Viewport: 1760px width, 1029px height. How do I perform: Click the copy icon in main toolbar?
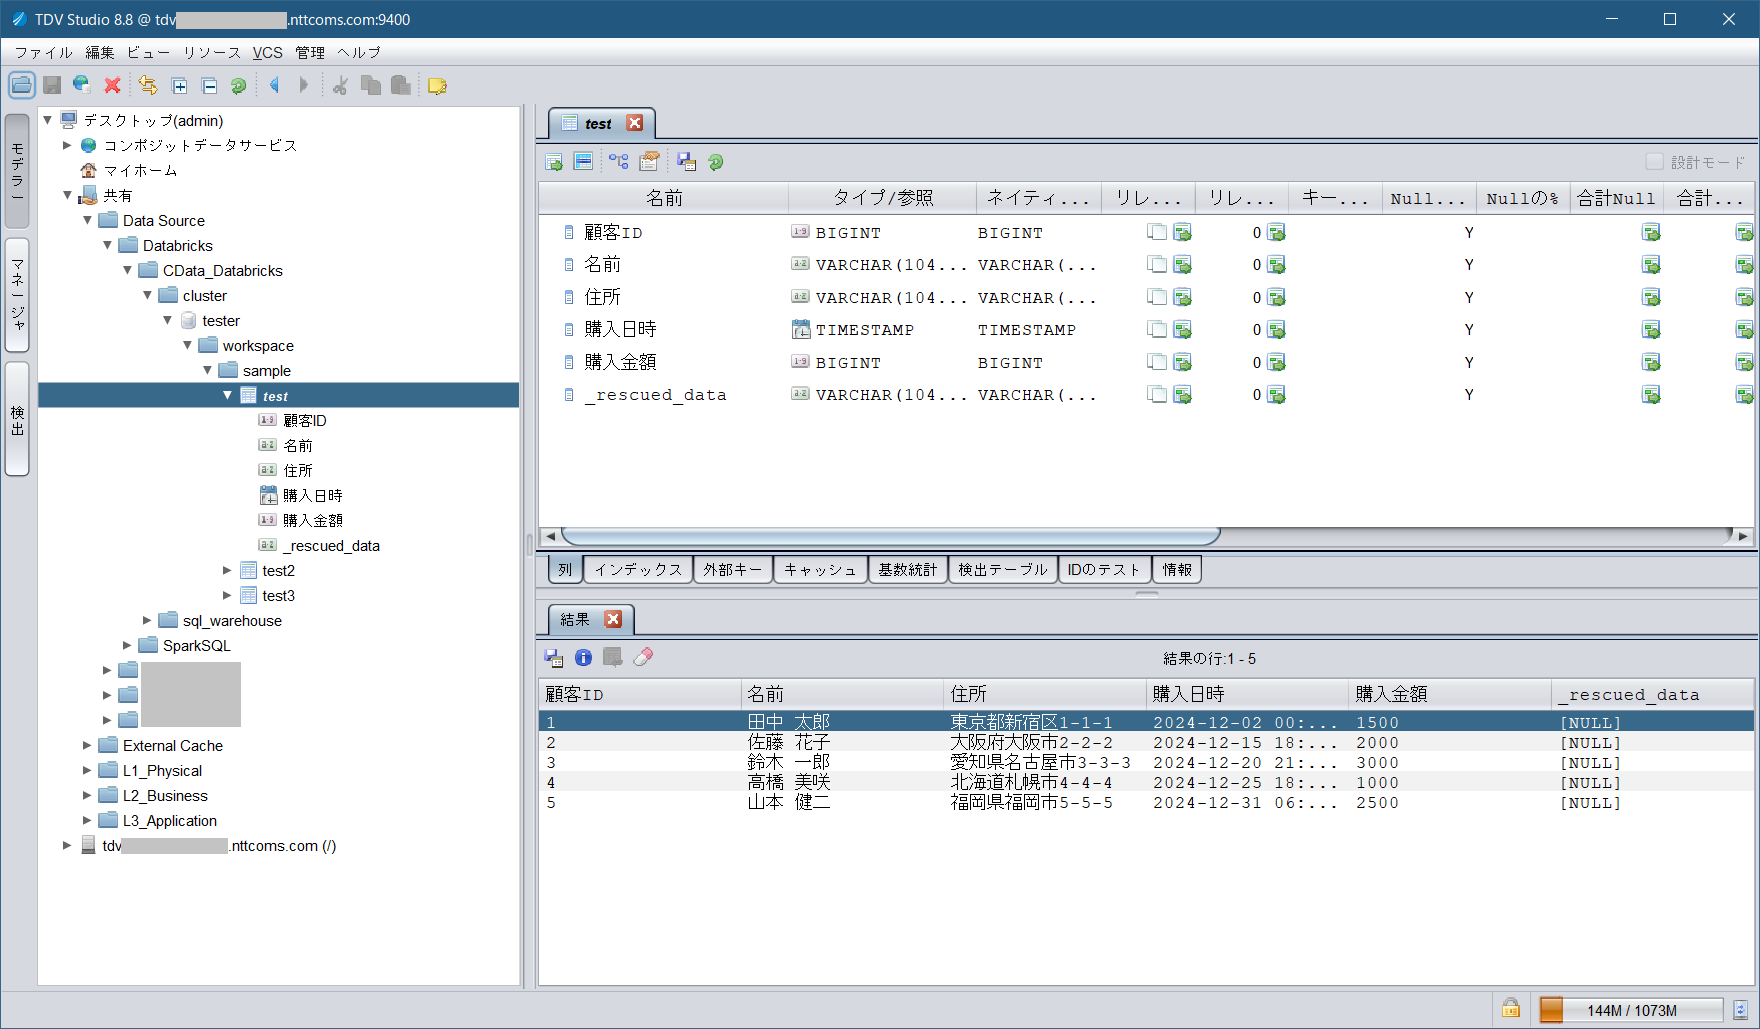(x=370, y=85)
